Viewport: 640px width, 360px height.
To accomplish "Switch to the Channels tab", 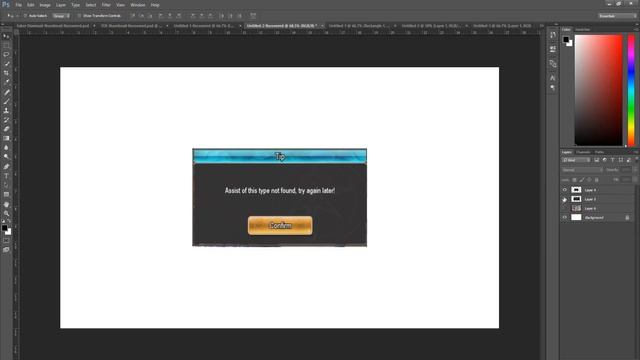I will [583, 152].
